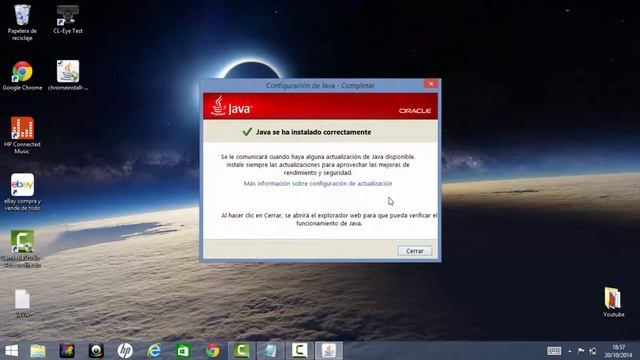The height and width of the screenshot is (360, 640).
Task: Open eBay compra y vende shortcut
Action: click(22, 192)
